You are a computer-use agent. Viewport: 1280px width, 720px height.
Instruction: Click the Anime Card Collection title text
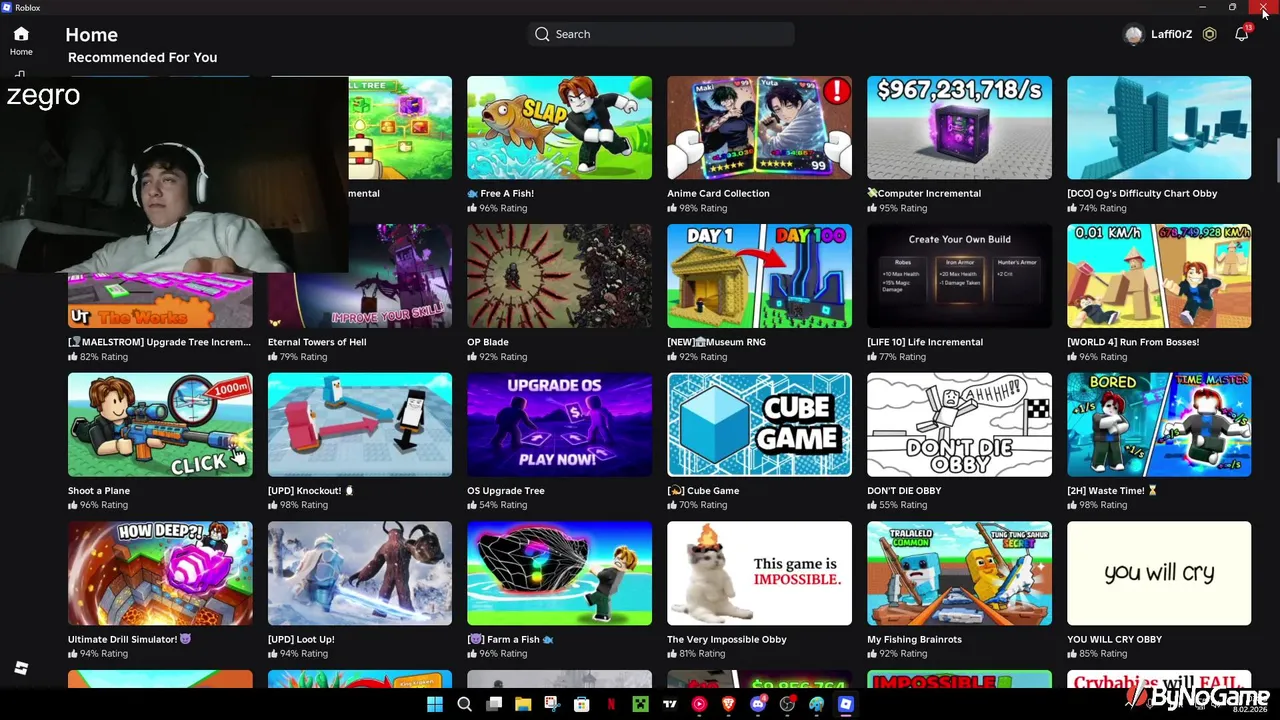click(718, 193)
